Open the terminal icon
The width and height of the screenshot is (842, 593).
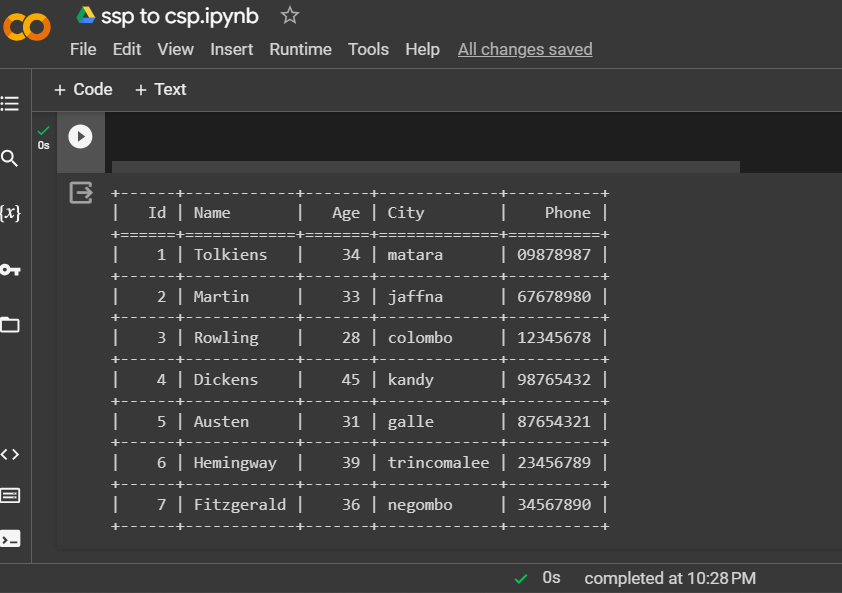[x=10, y=538]
